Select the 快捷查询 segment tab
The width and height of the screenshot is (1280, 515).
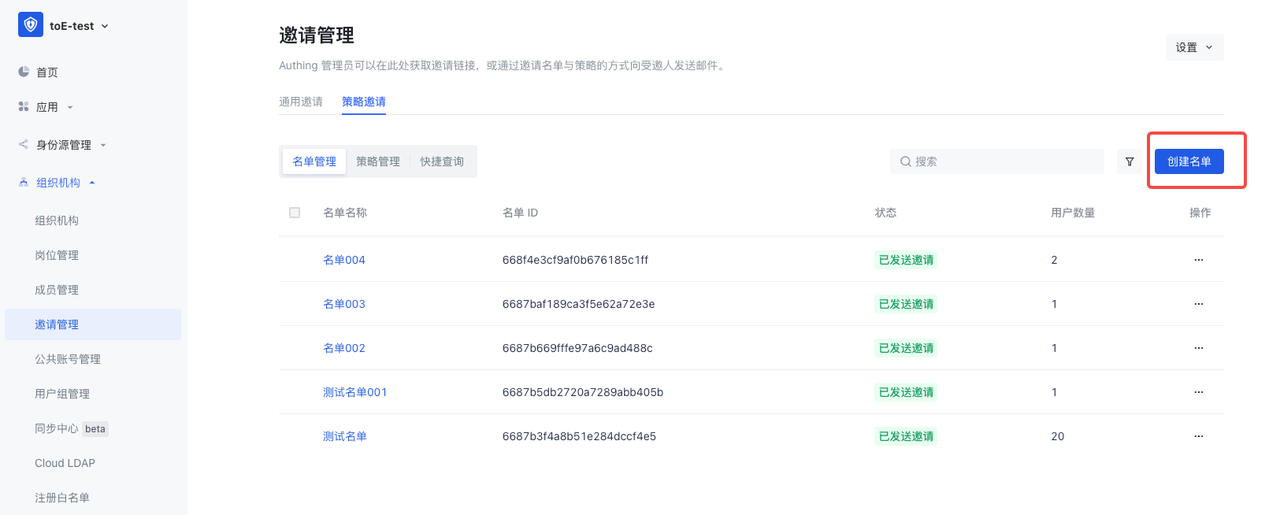(x=442, y=162)
